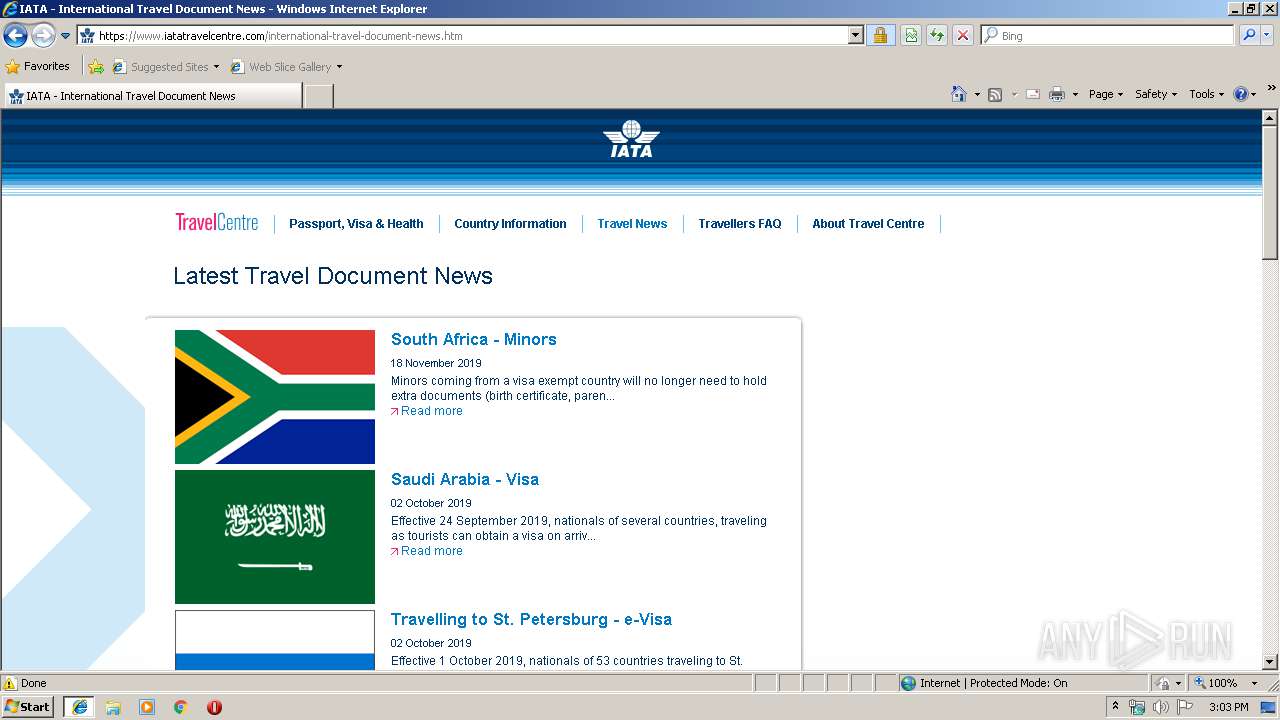Screen dimensions: 1280x720
Task: Click the Print icon
Action: tap(1057, 94)
